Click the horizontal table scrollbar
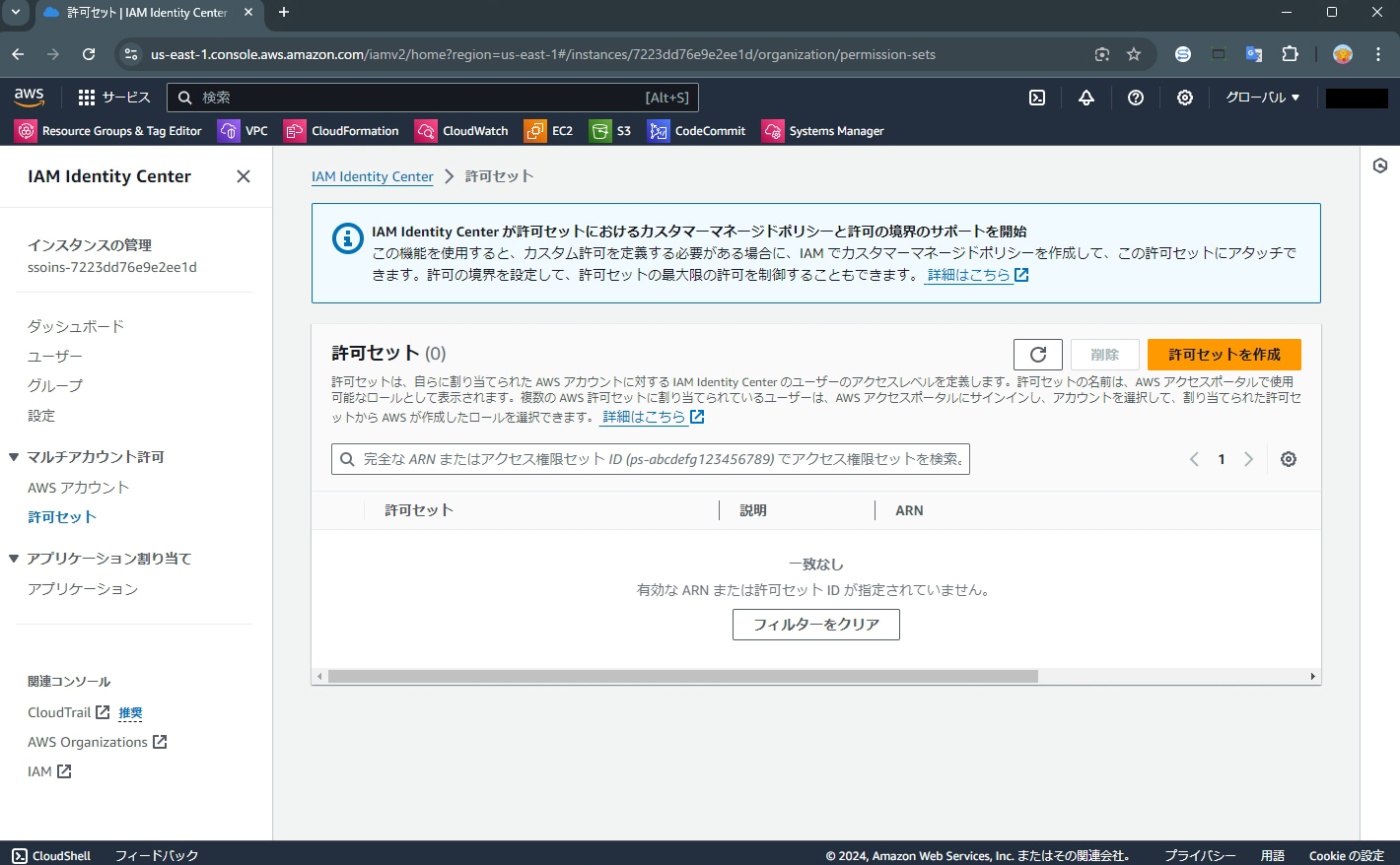The width and height of the screenshot is (1400, 865). pos(683,677)
